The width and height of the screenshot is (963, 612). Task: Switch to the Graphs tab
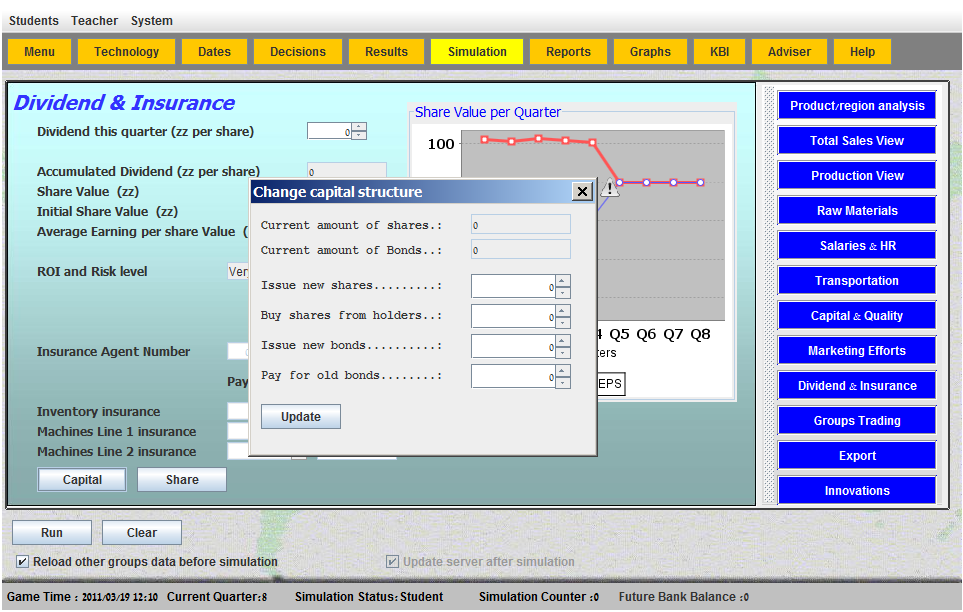click(x=650, y=52)
